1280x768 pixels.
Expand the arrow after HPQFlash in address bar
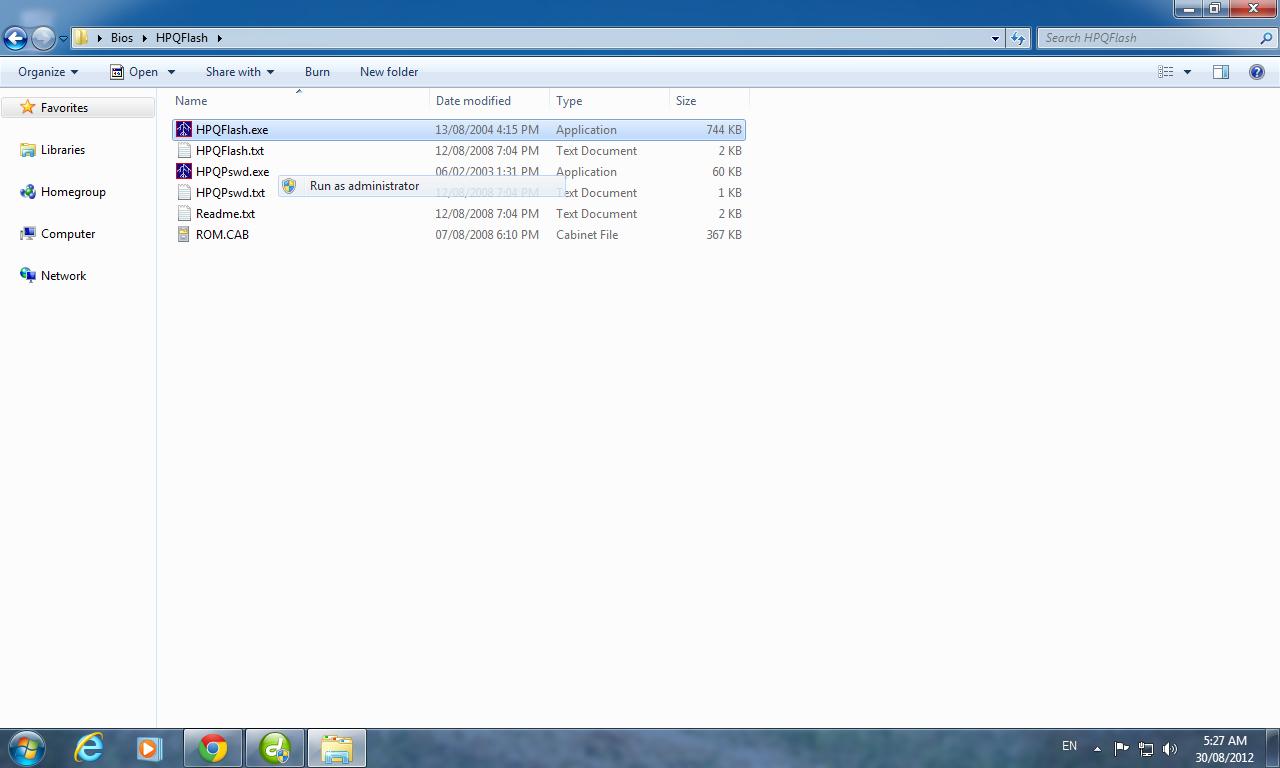(x=219, y=38)
